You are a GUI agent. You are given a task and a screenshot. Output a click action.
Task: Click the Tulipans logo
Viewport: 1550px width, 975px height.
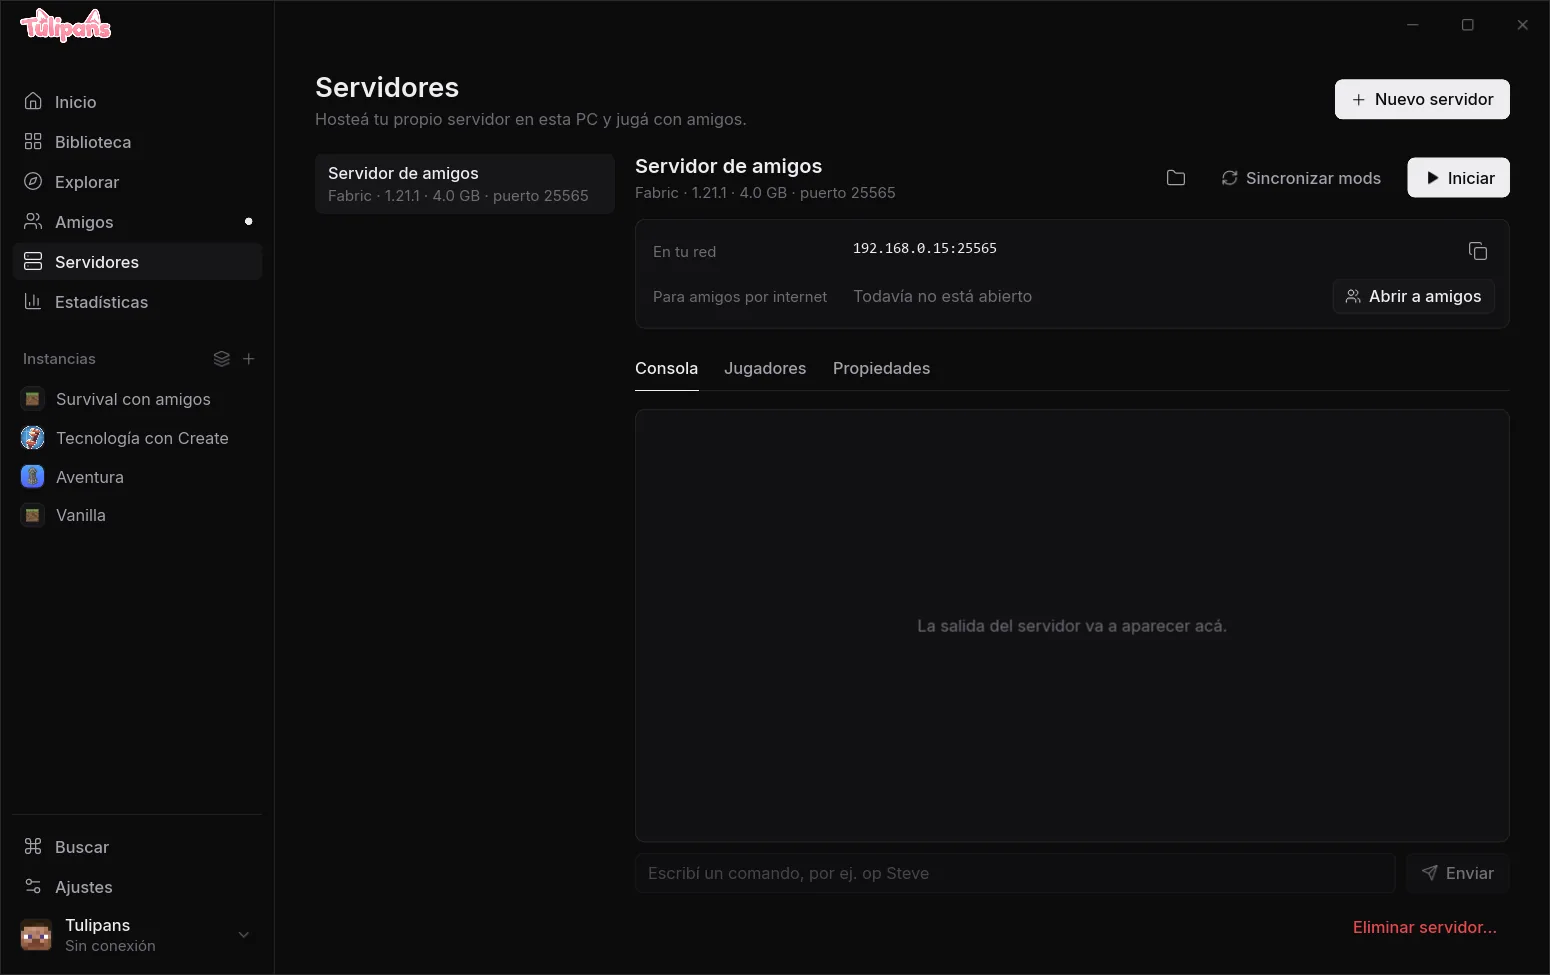click(x=66, y=26)
